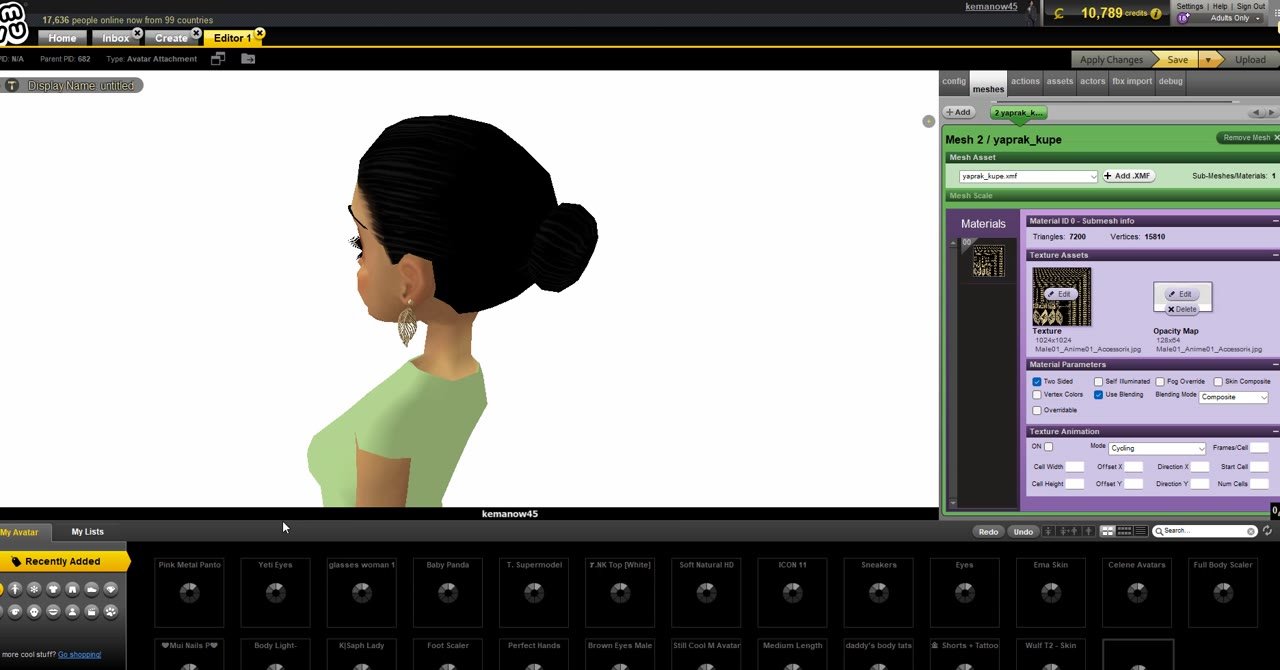Click the Apply Changes button

(x=1111, y=60)
